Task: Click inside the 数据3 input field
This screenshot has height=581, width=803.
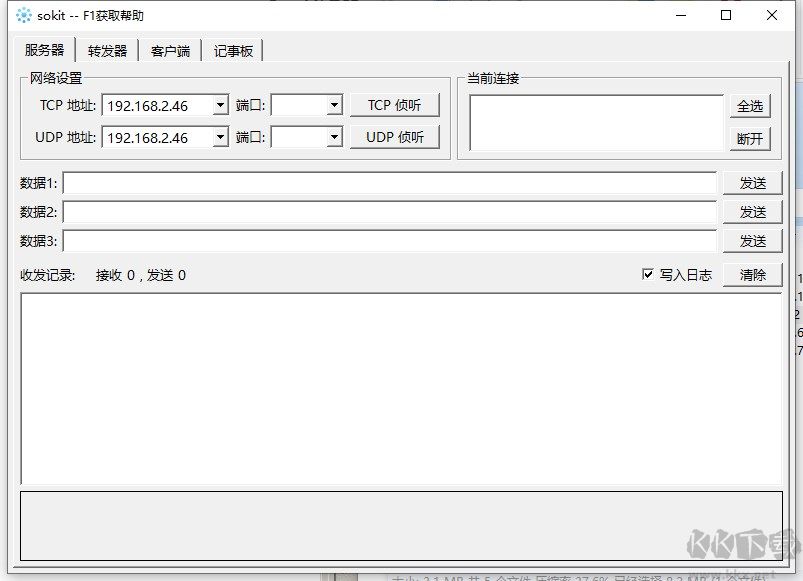Action: click(x=390, y=240)
